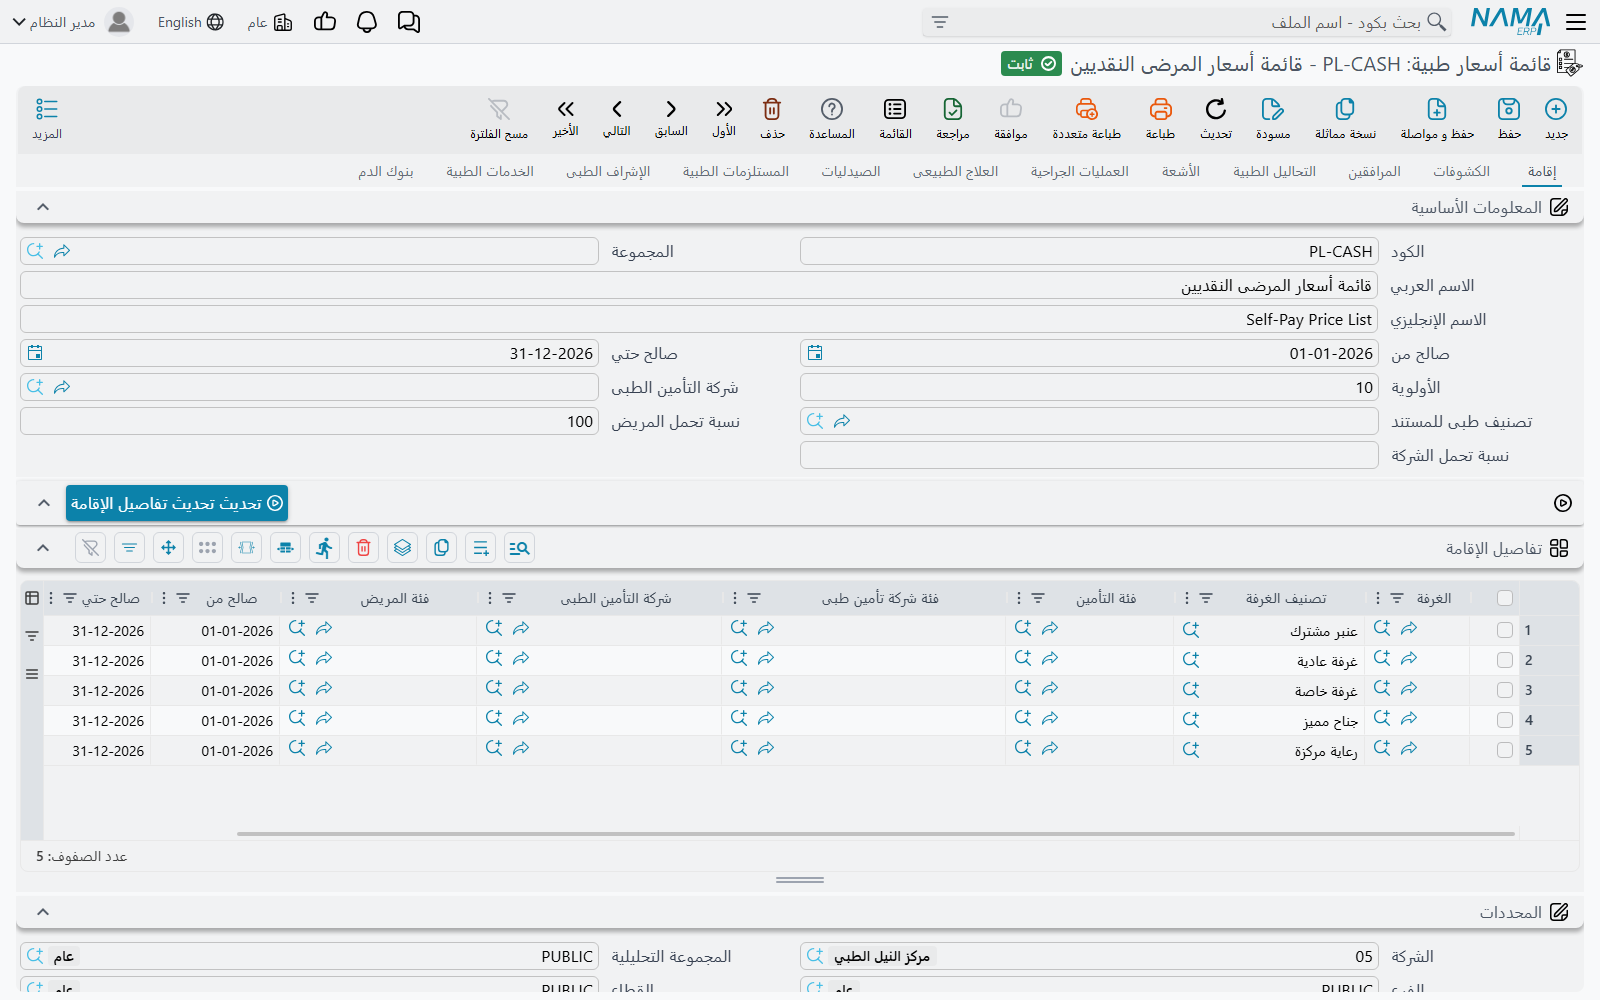Toggle the select-all checkbox in grid header
The height and width of the screenshot is (1000, 1600).
tap(1505, 598)
